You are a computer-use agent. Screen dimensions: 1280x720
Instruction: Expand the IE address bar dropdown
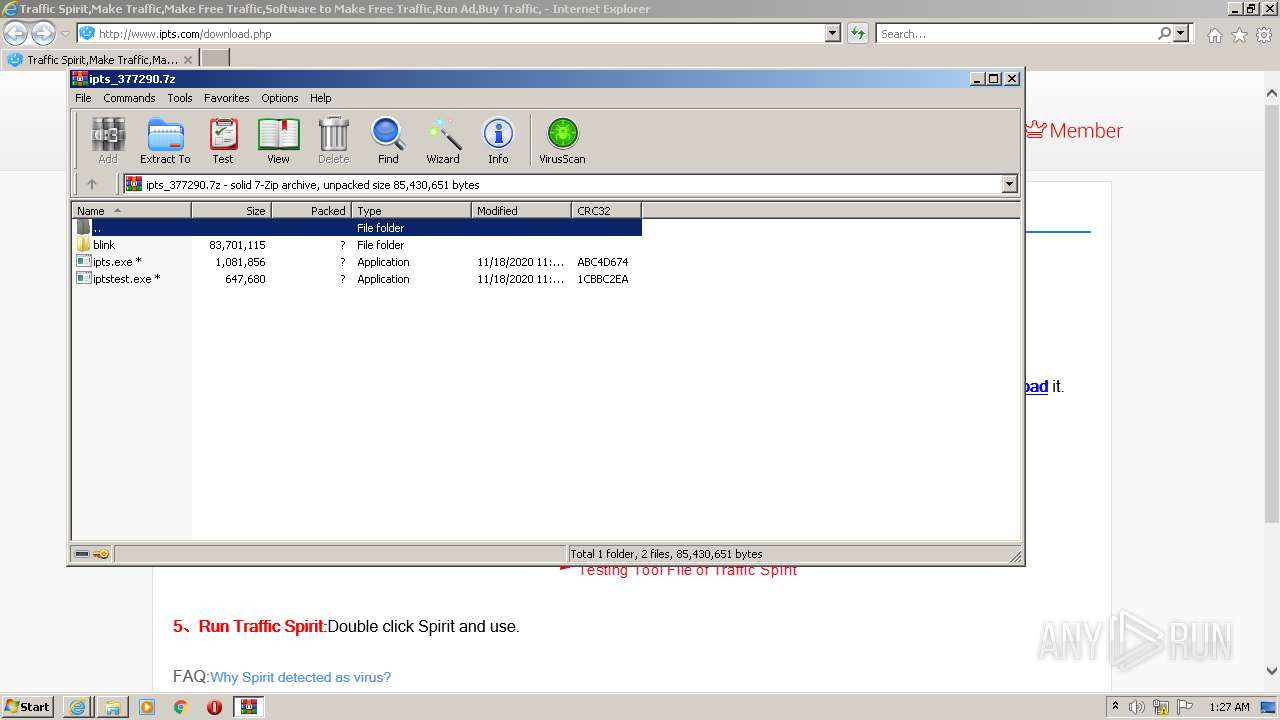(833, 33)
